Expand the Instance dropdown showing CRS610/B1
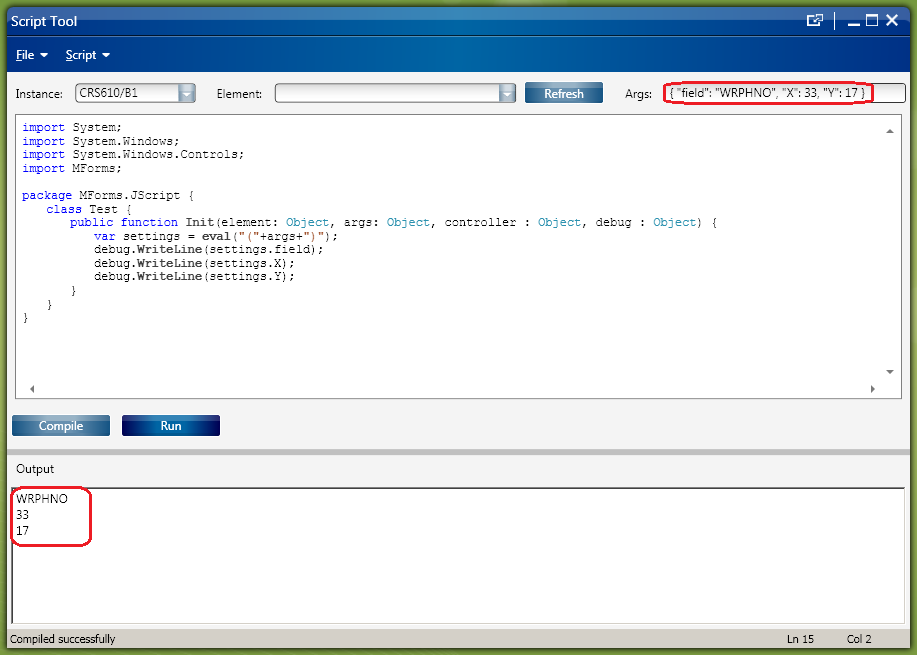 [186, 93]
